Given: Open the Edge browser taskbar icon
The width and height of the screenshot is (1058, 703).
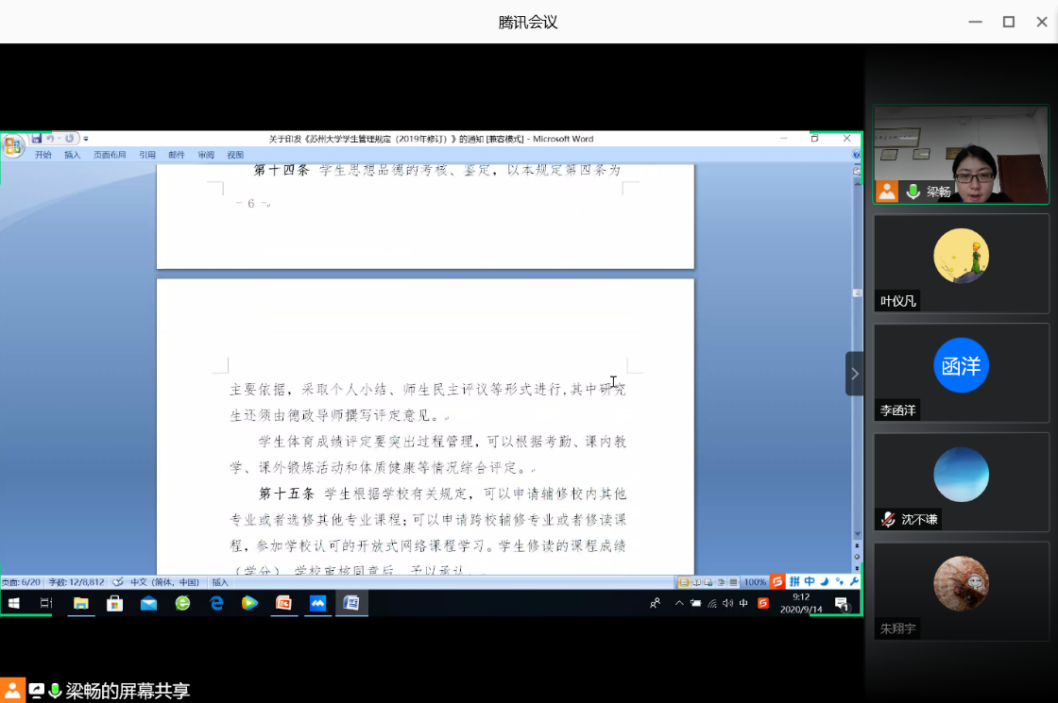Looking at the screenshot, I should tap(216, 603).
